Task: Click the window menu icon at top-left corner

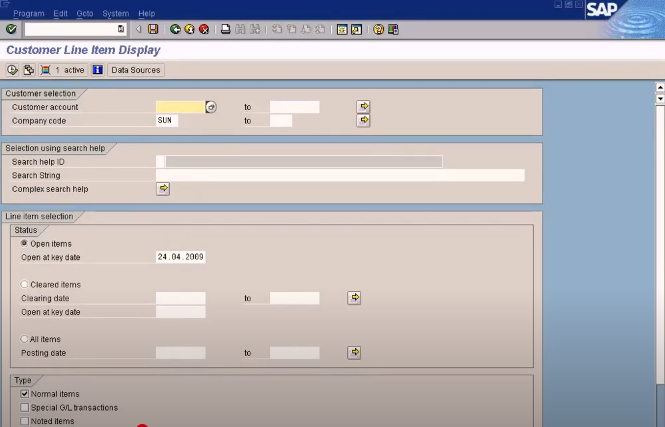Action: (5, 4)
